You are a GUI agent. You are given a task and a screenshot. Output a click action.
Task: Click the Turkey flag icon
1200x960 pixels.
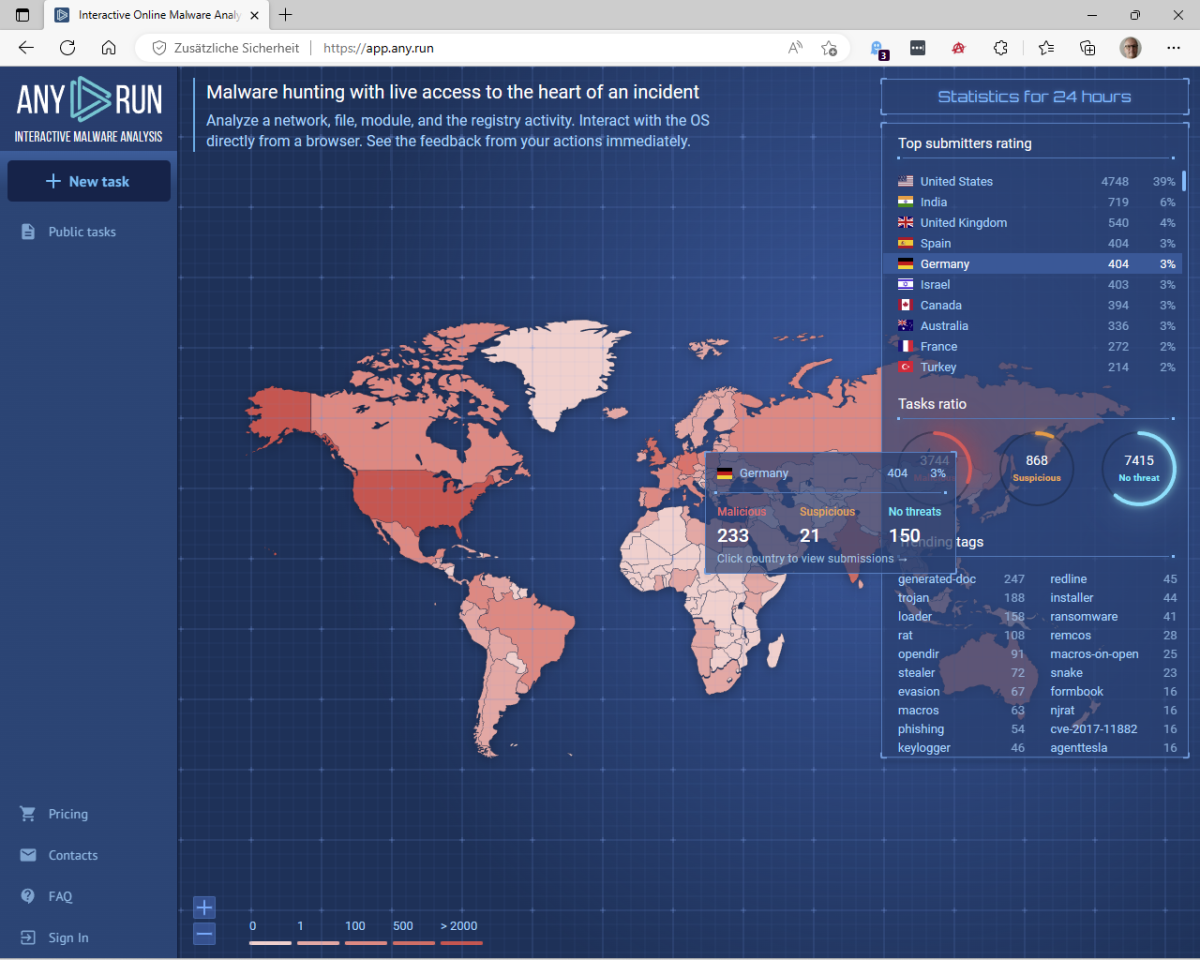906,367
